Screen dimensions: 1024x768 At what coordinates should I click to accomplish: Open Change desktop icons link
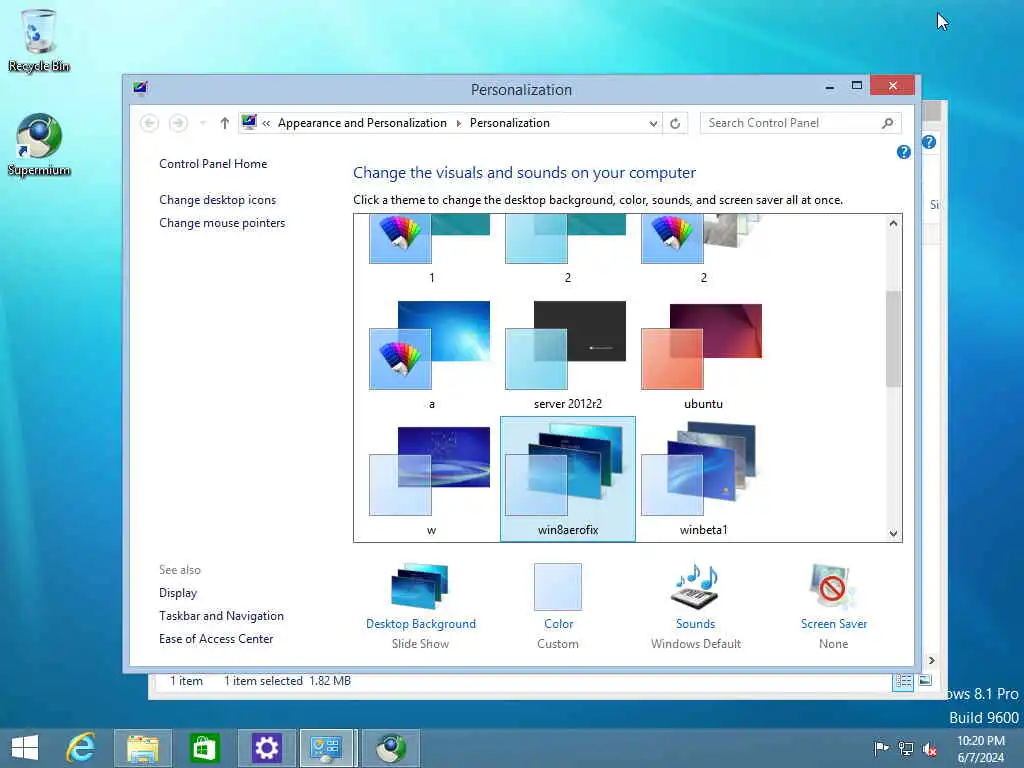click(x=217, y=200)
